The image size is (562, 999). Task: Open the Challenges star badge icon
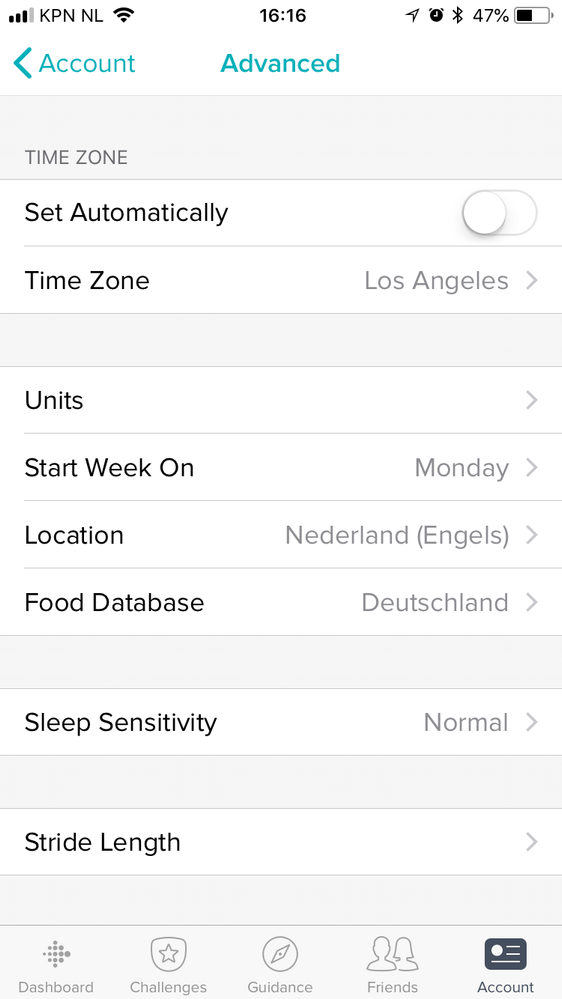click(168, 954)
